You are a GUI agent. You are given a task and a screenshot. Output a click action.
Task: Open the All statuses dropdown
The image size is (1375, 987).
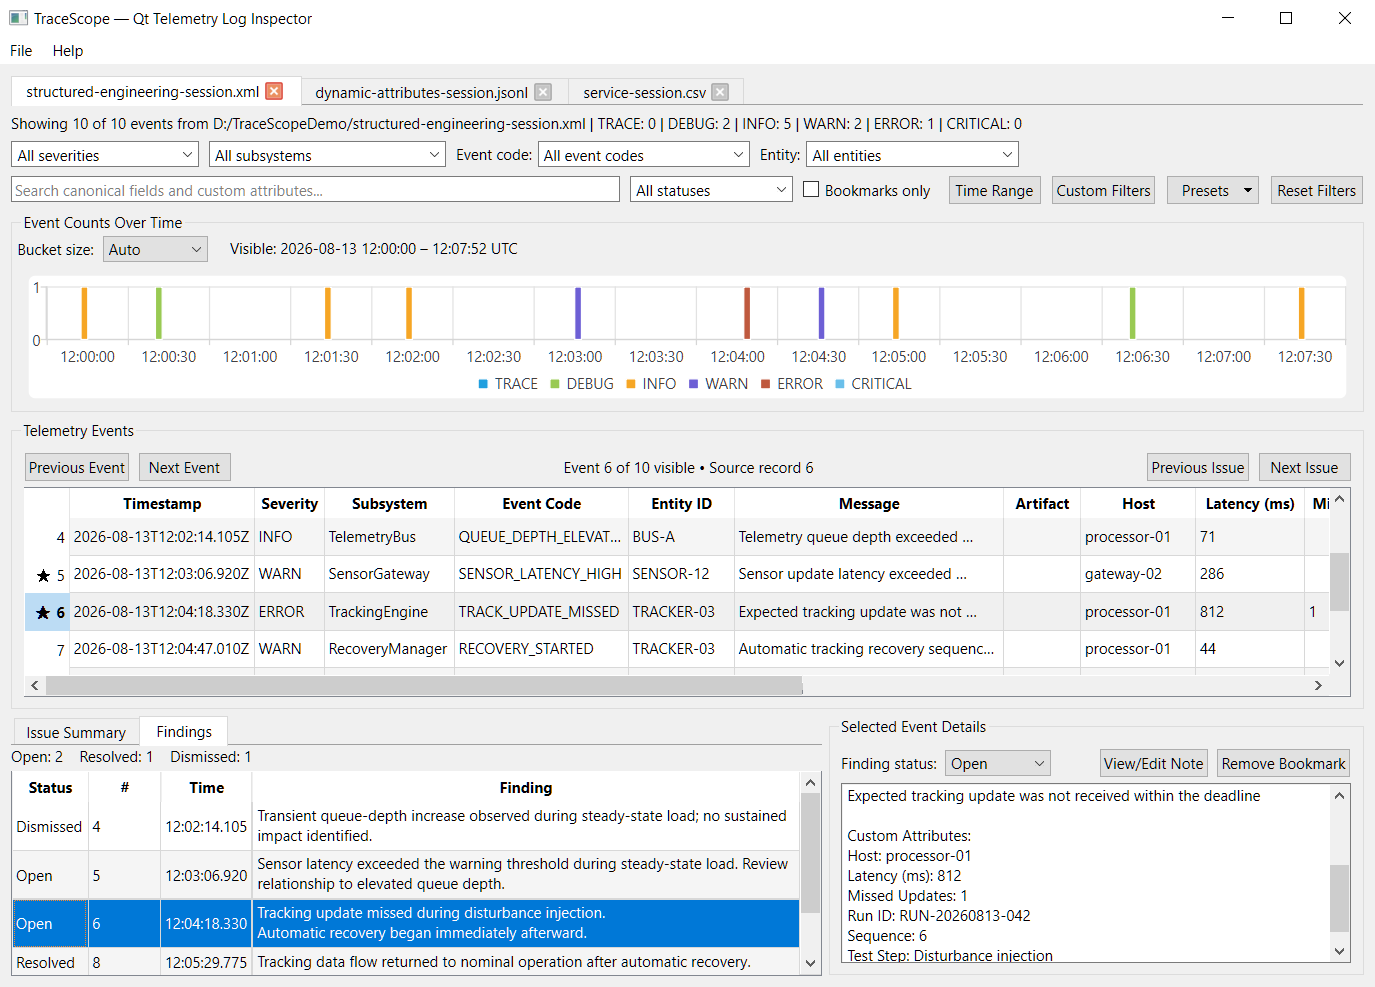tap(711, 190)
